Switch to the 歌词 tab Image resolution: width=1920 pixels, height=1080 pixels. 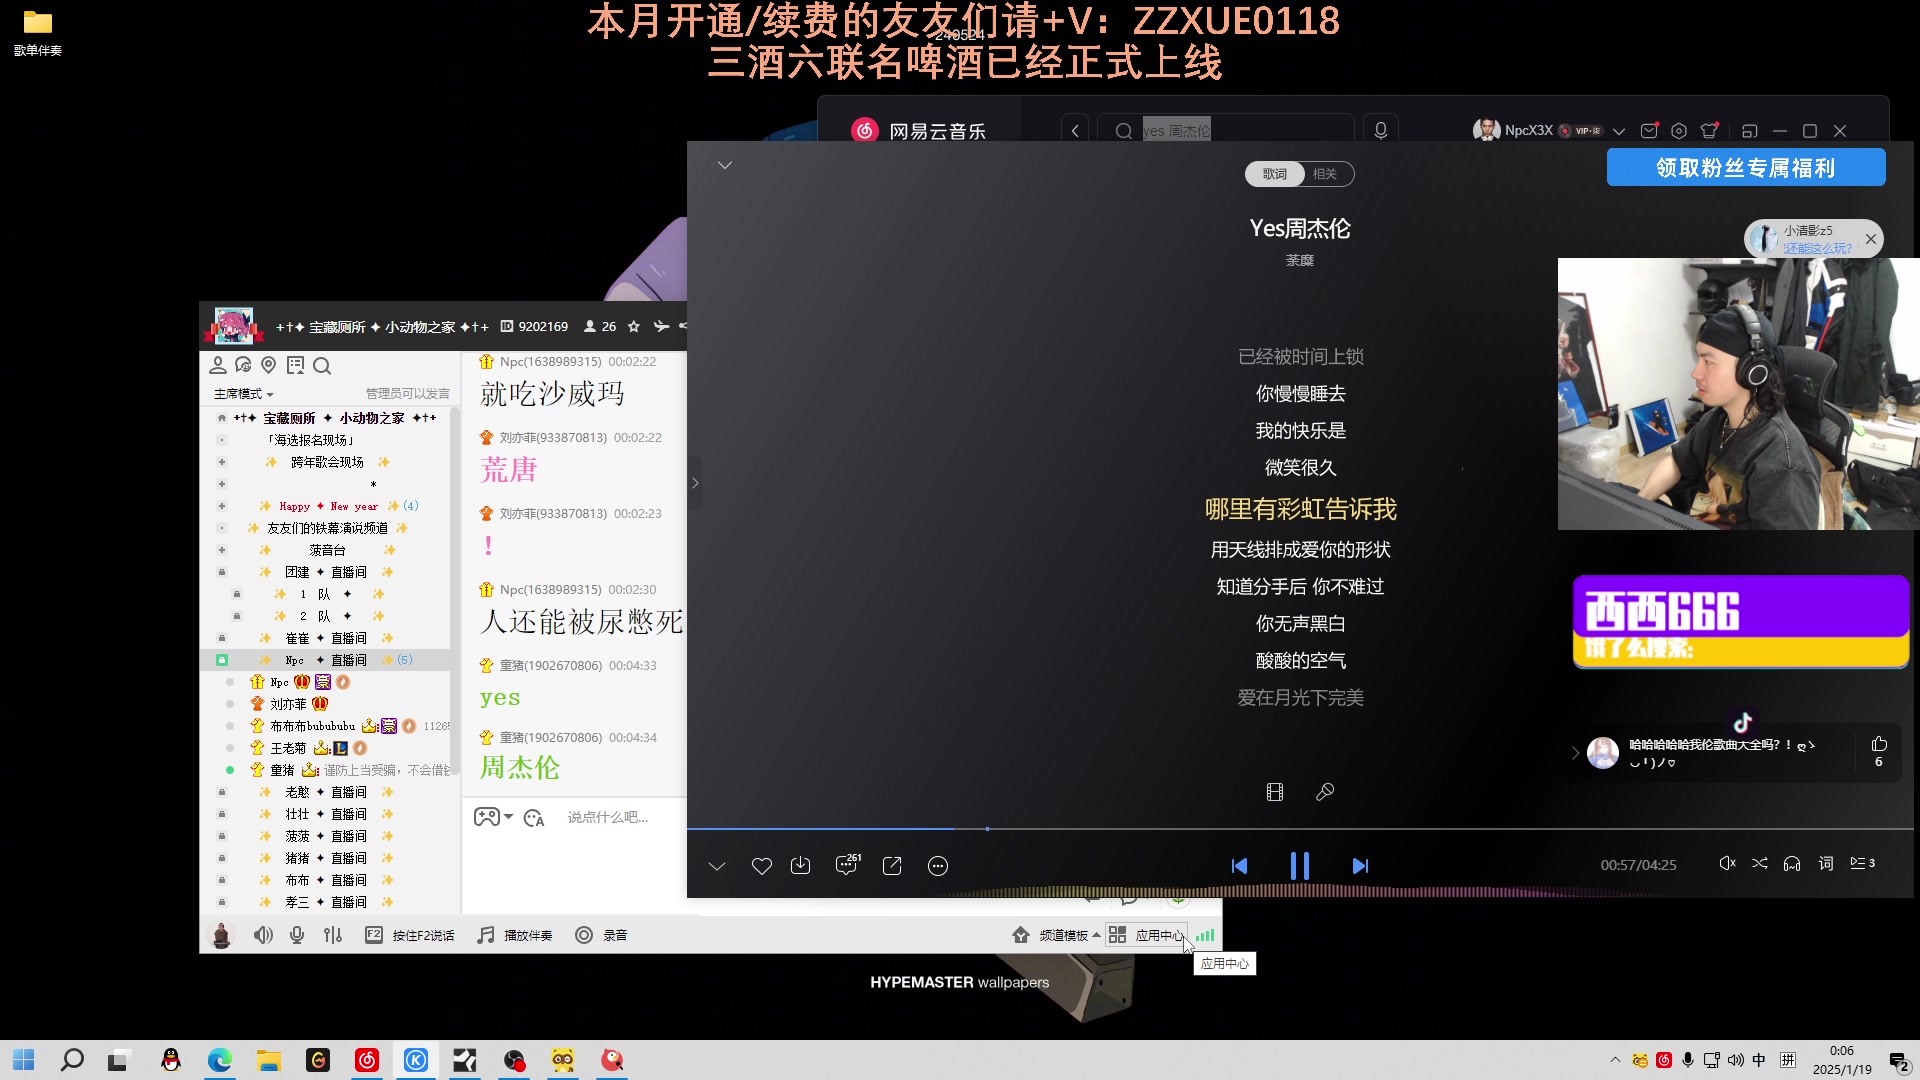[x=1274, y=174]
